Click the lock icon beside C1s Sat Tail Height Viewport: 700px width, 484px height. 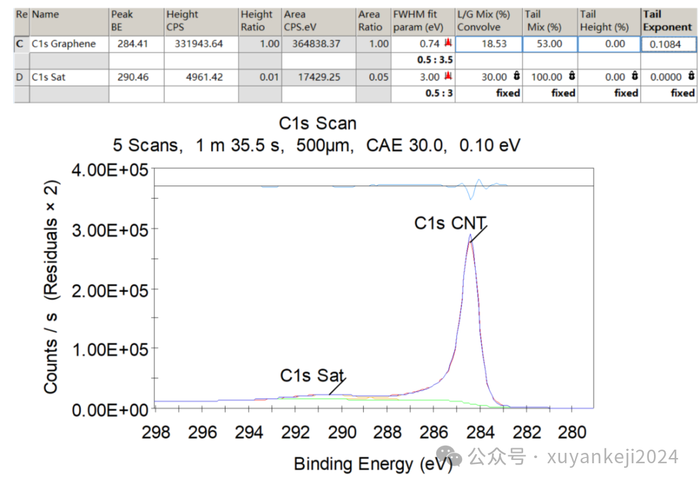point(634,76)
